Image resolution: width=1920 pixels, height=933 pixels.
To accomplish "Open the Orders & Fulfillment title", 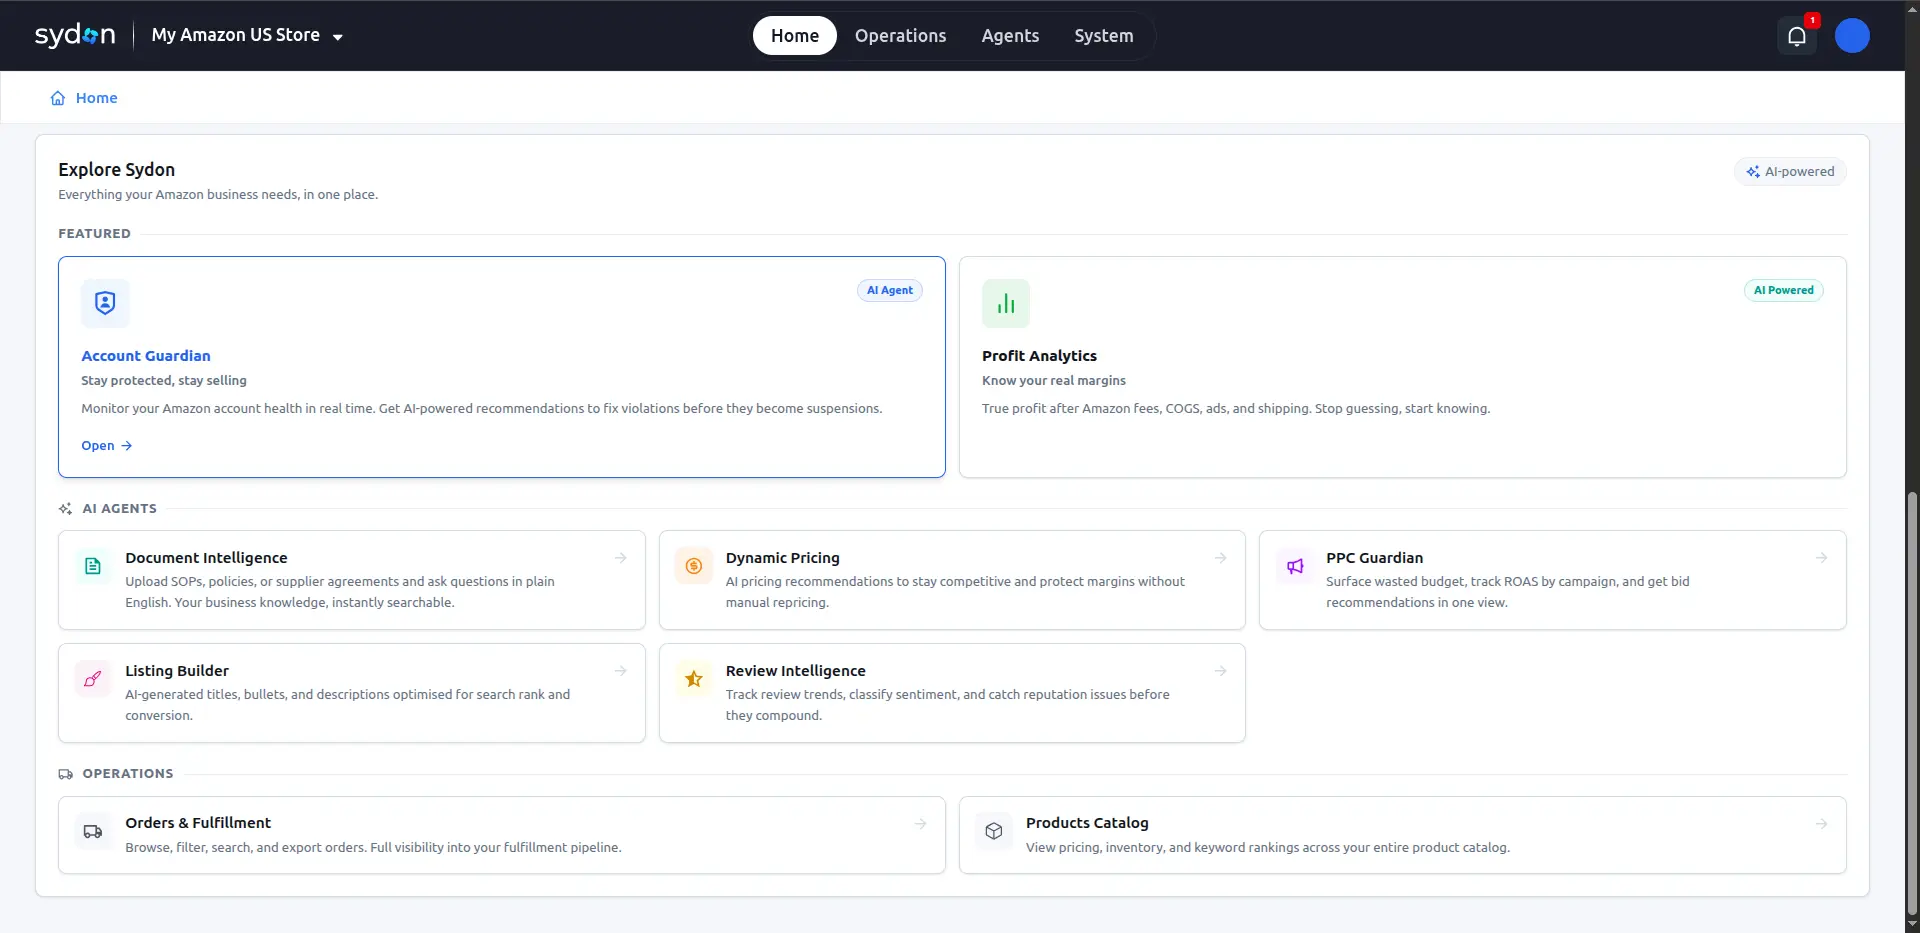I will 198,823.
